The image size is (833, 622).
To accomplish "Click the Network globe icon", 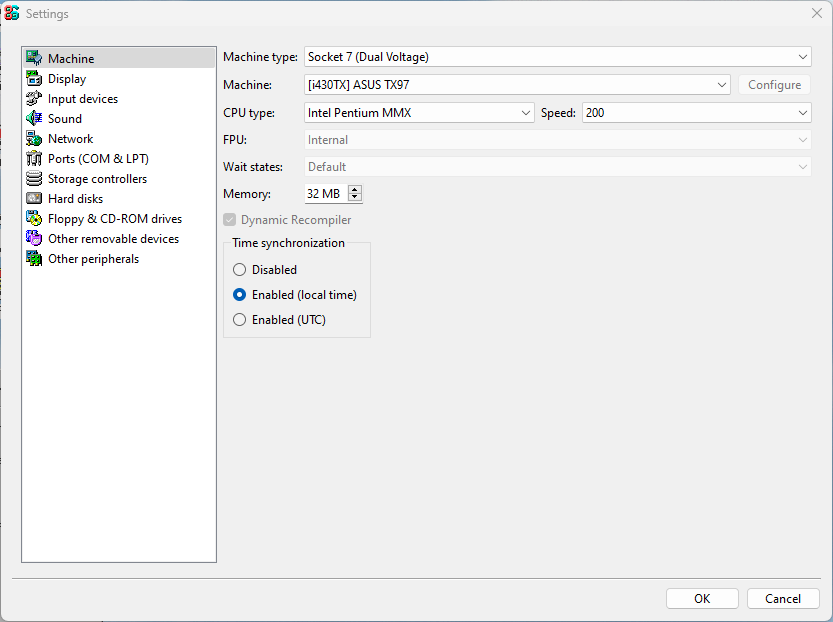I will click(x=34, y=138).
